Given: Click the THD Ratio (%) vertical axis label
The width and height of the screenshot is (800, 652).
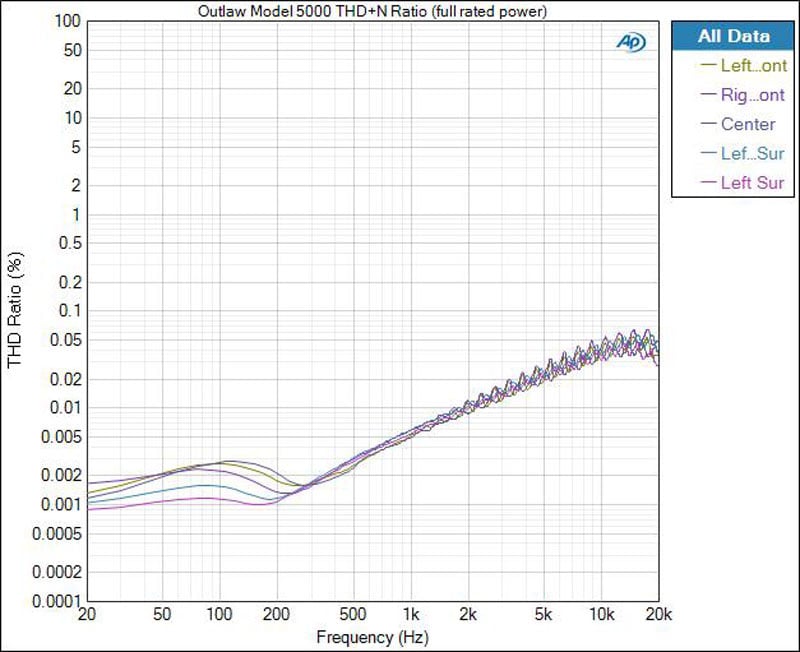Looking at the screenshot, I should pos(15,309).
